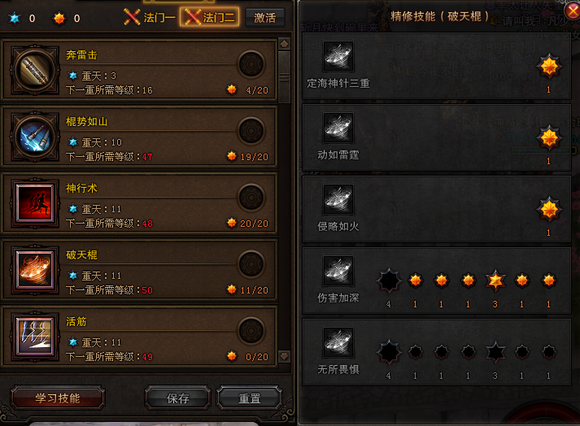Select the 棍势如山 skill icon
The height and width of the screenshot is (426, 580).
[x=35, y=137]
